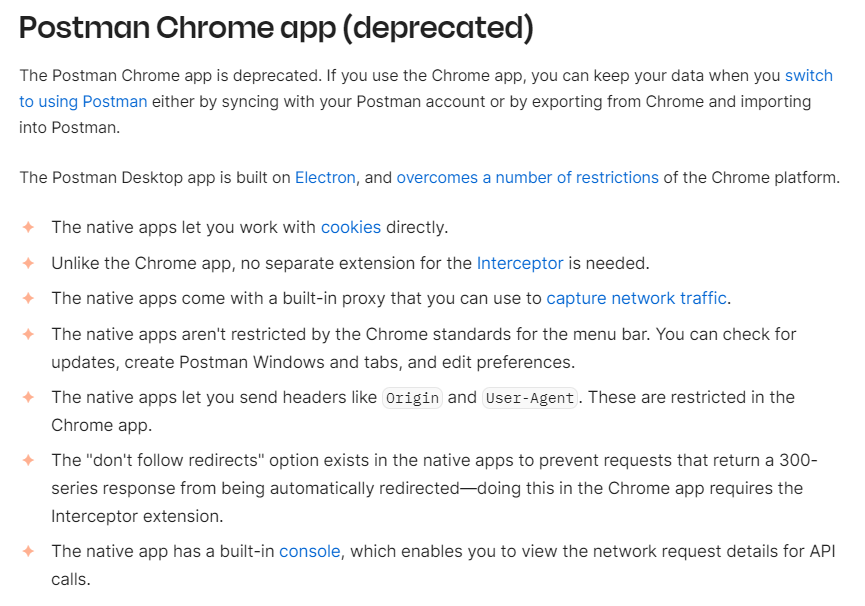The image size is (865, 606).
Task: Click the star bullet beside menu bar item
Action: tap(28, 334)
